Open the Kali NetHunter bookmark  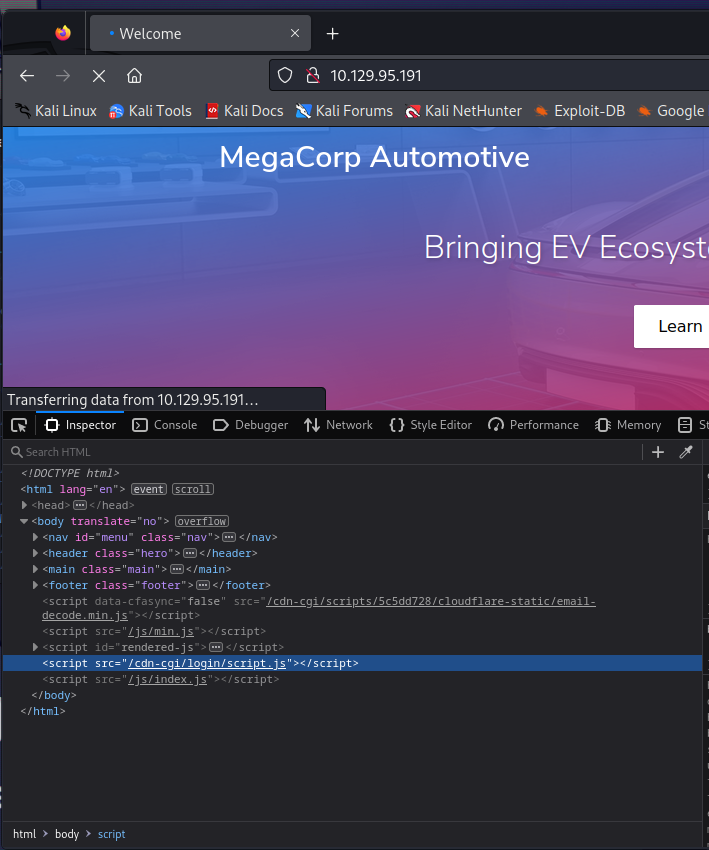point(463,111)
